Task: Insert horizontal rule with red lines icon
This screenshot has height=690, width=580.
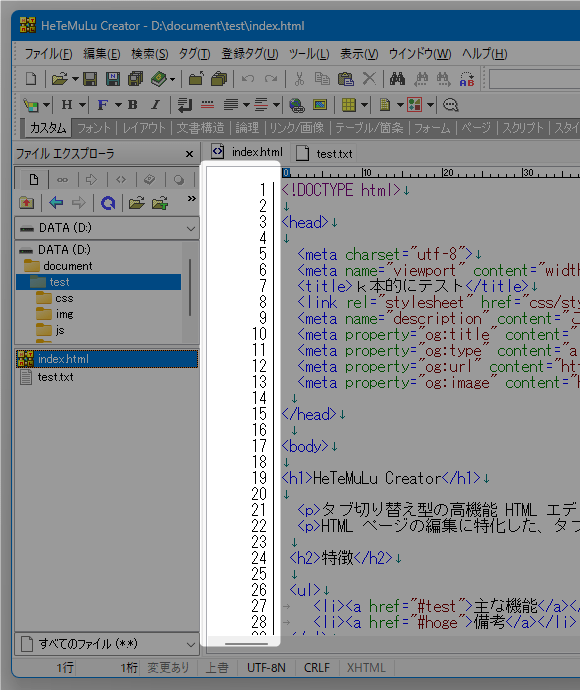Action: (x=207, y=105)
